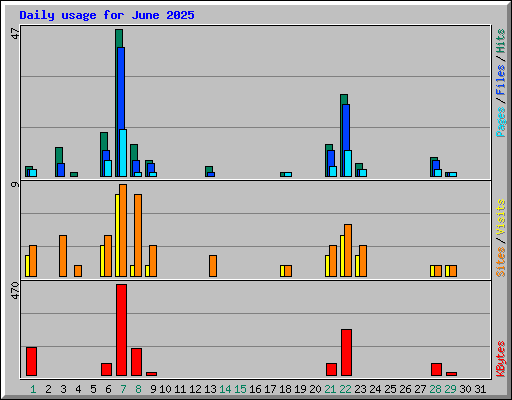Click the day '10' label on the bottom axis
This screenshot has height=400, width=512.
(165, 389)
